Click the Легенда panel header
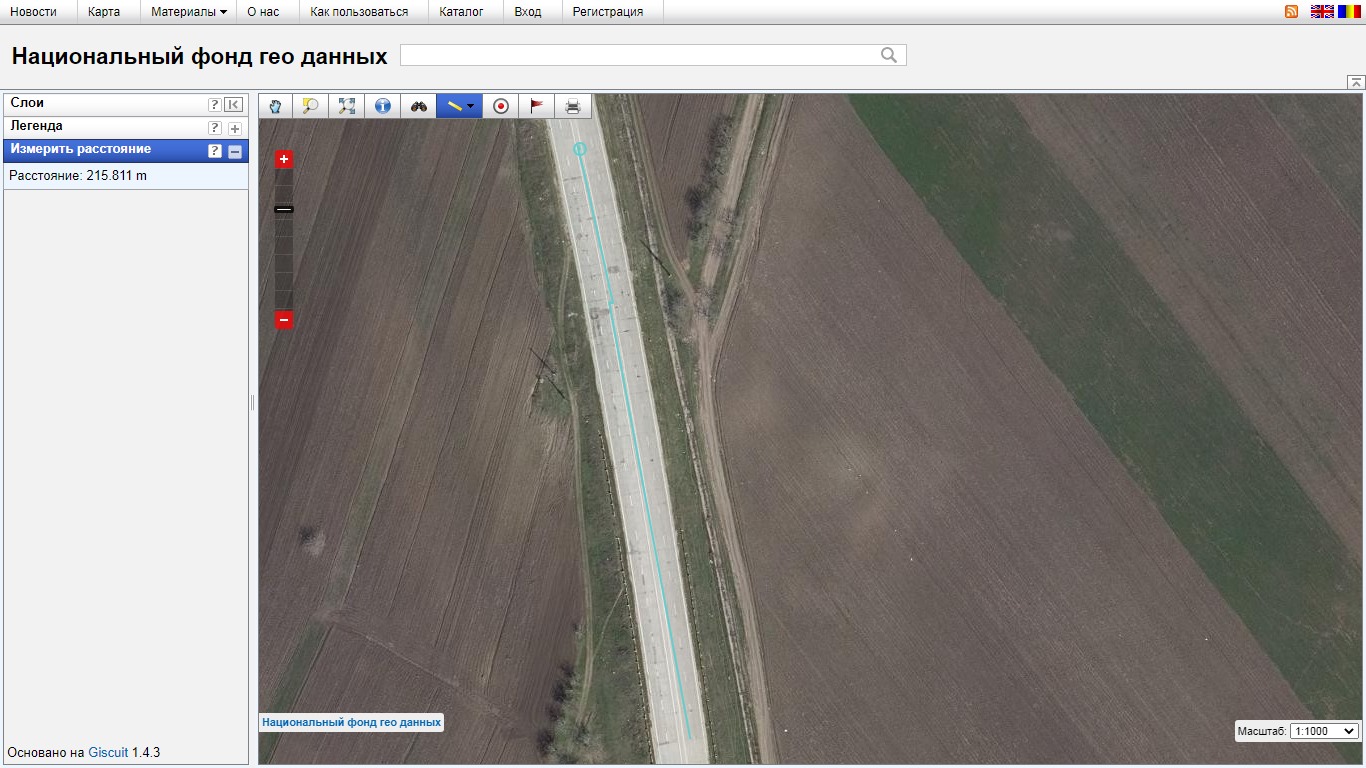The image size is (1366, 768). tap(126, 128)
